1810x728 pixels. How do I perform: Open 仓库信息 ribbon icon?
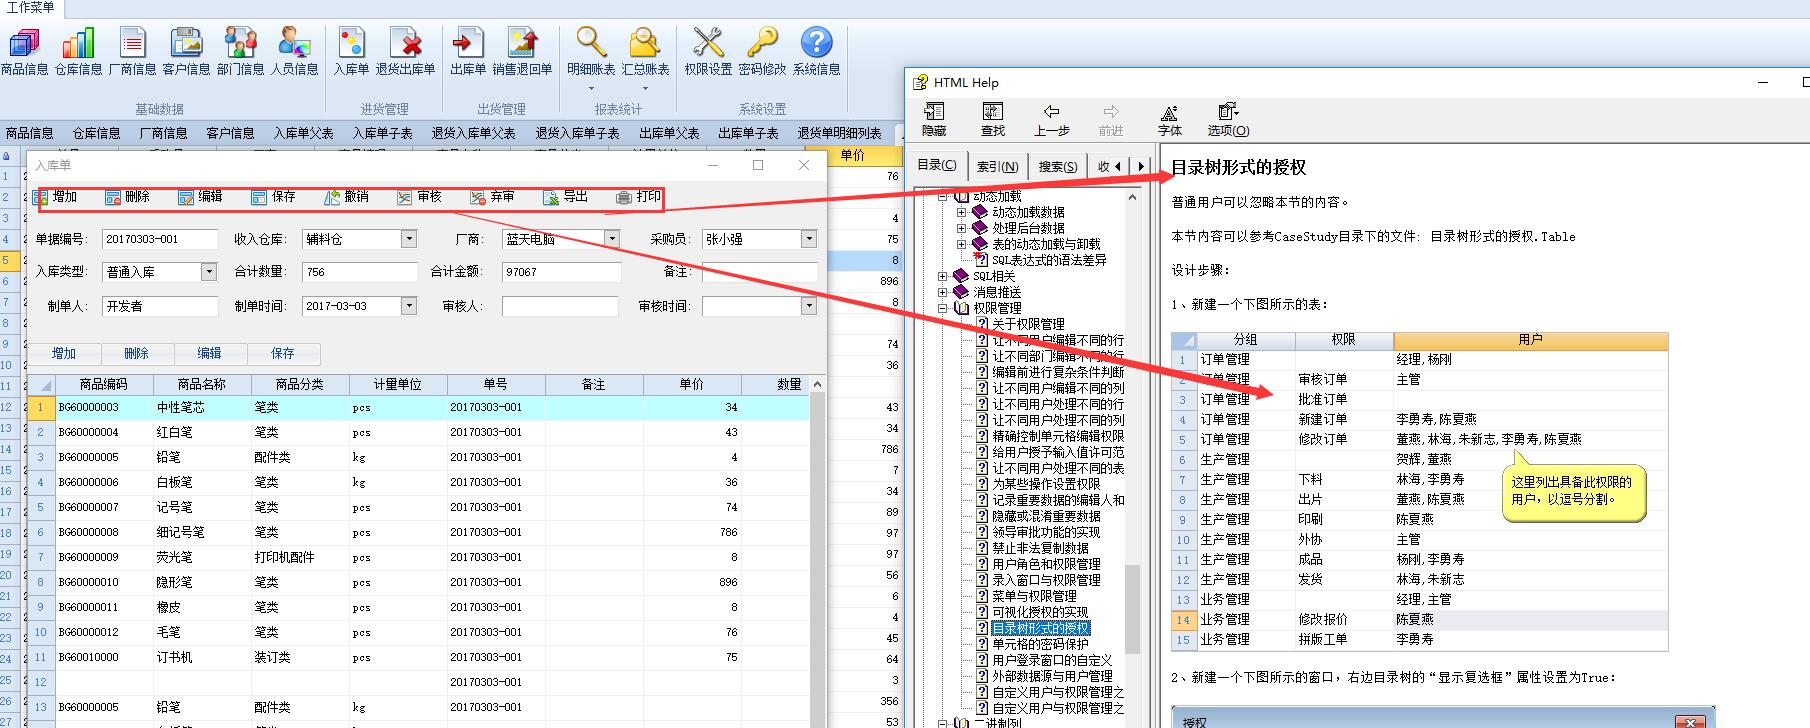click(x=78, y=52)
